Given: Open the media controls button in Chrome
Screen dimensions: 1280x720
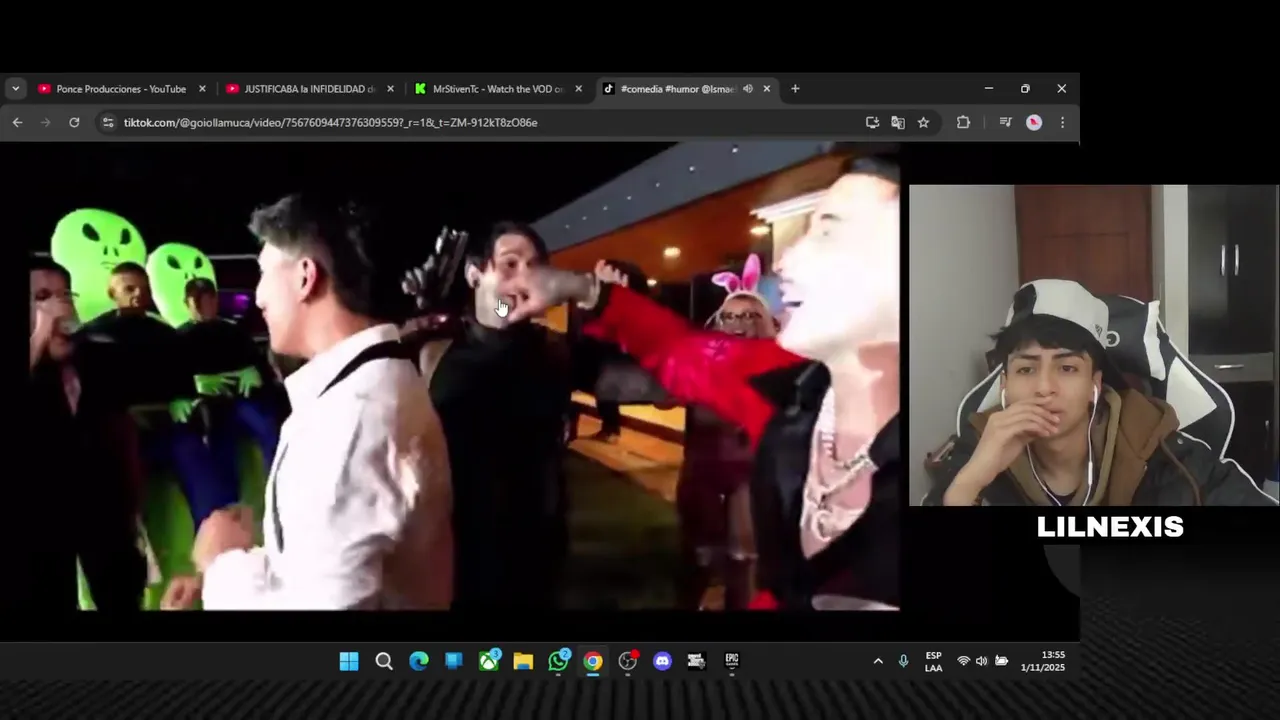Looking at the screenshot, I should click(x=1005, y=122).
